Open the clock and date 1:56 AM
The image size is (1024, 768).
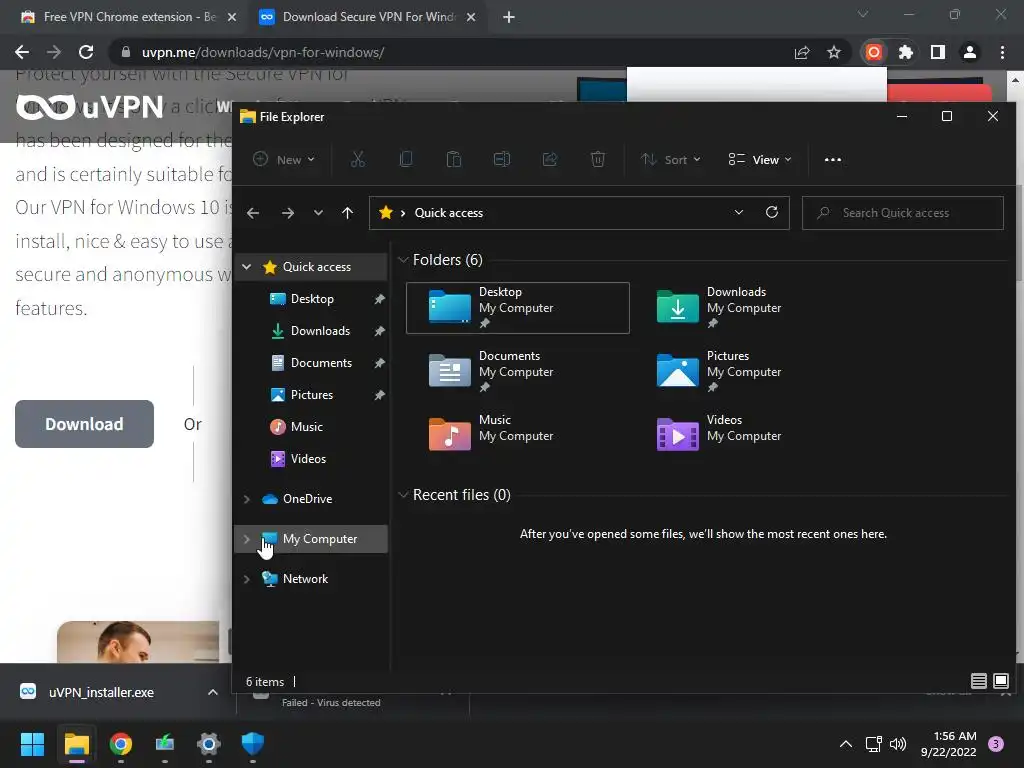tap(949, 744)
